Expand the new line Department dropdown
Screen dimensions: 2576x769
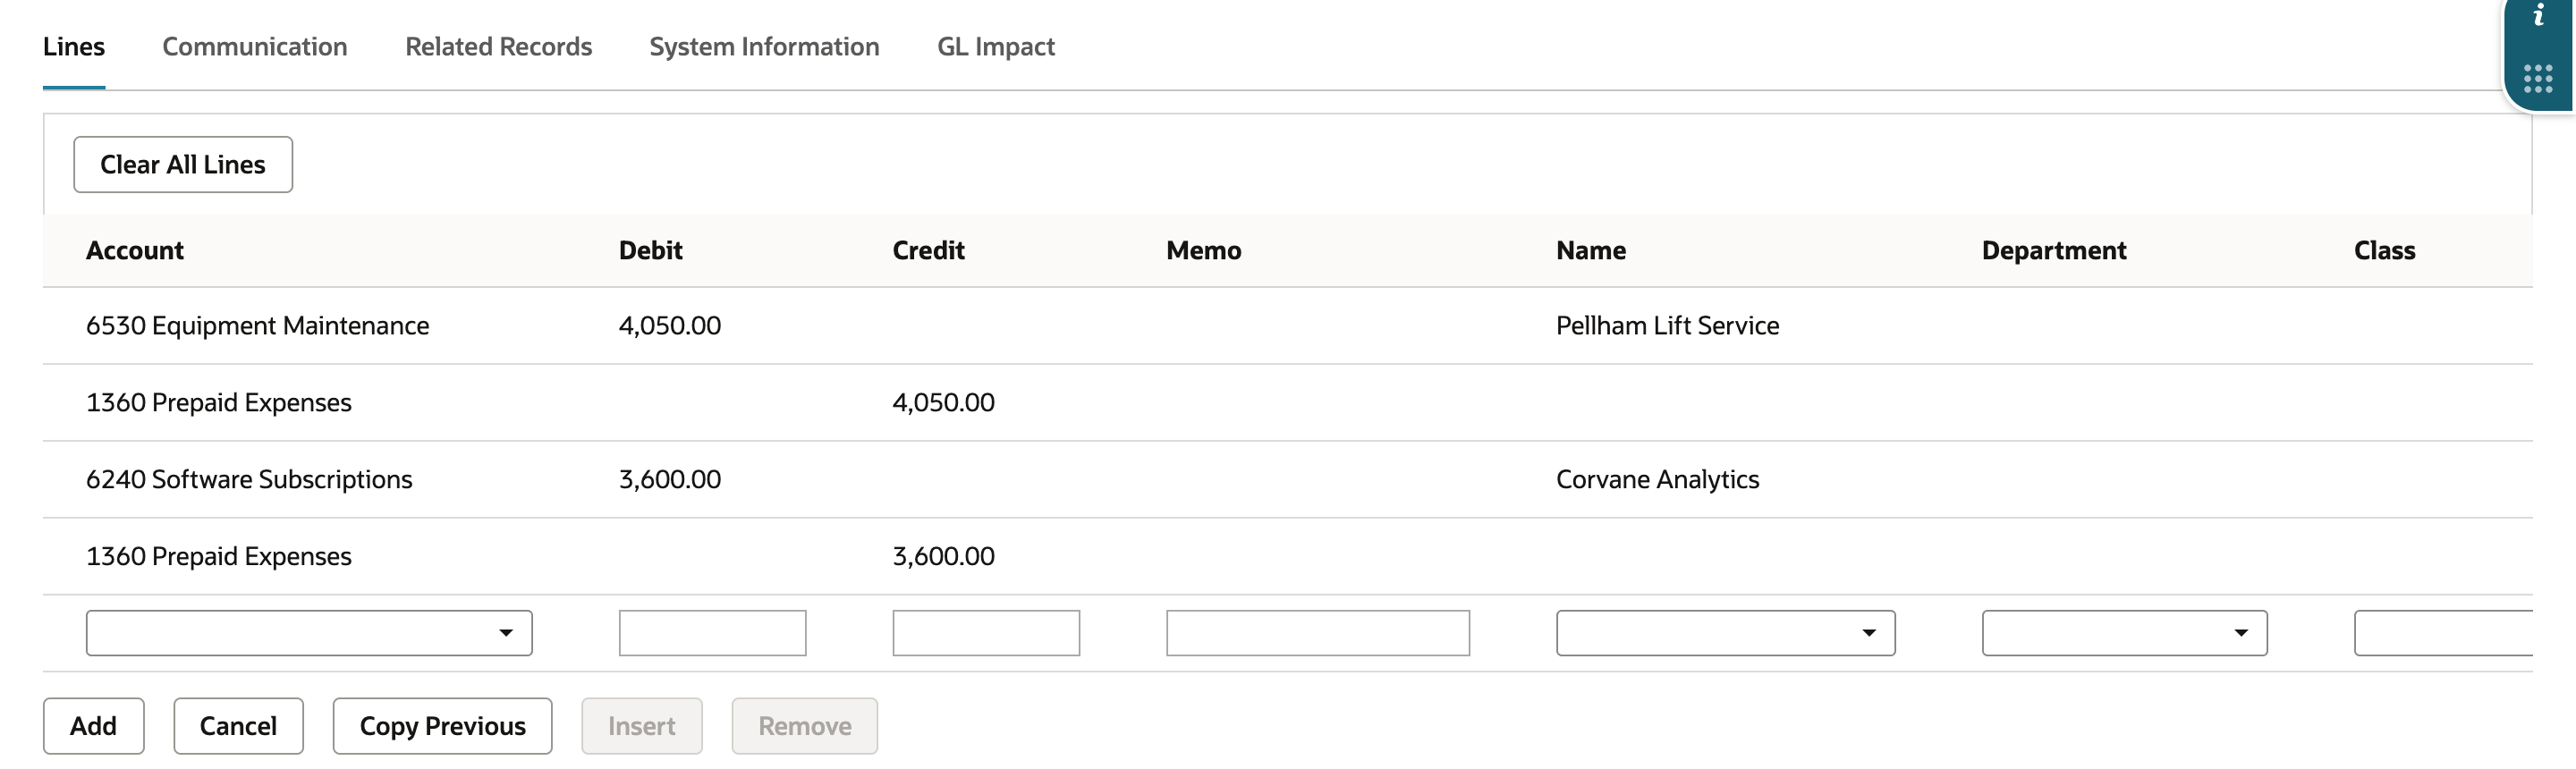(x=2125, y=633)
